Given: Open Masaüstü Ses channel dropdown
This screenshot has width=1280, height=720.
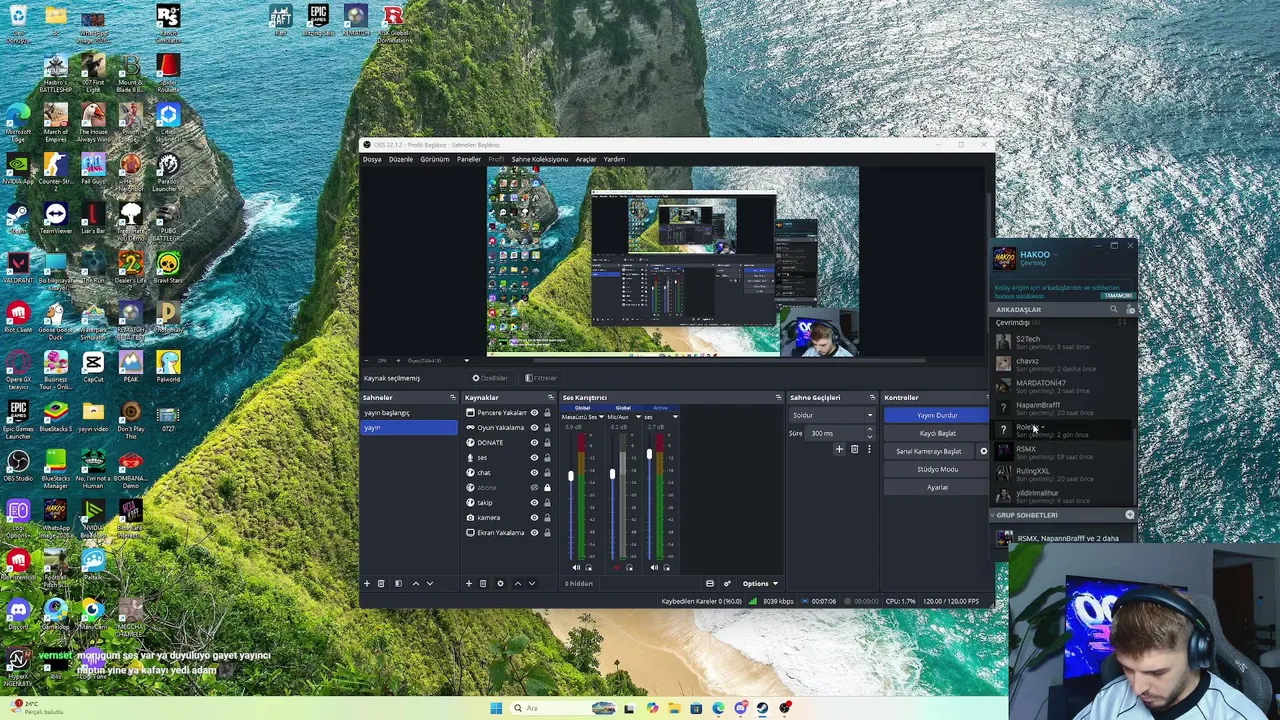Looking at the screenshot, I should pos(600,417).
